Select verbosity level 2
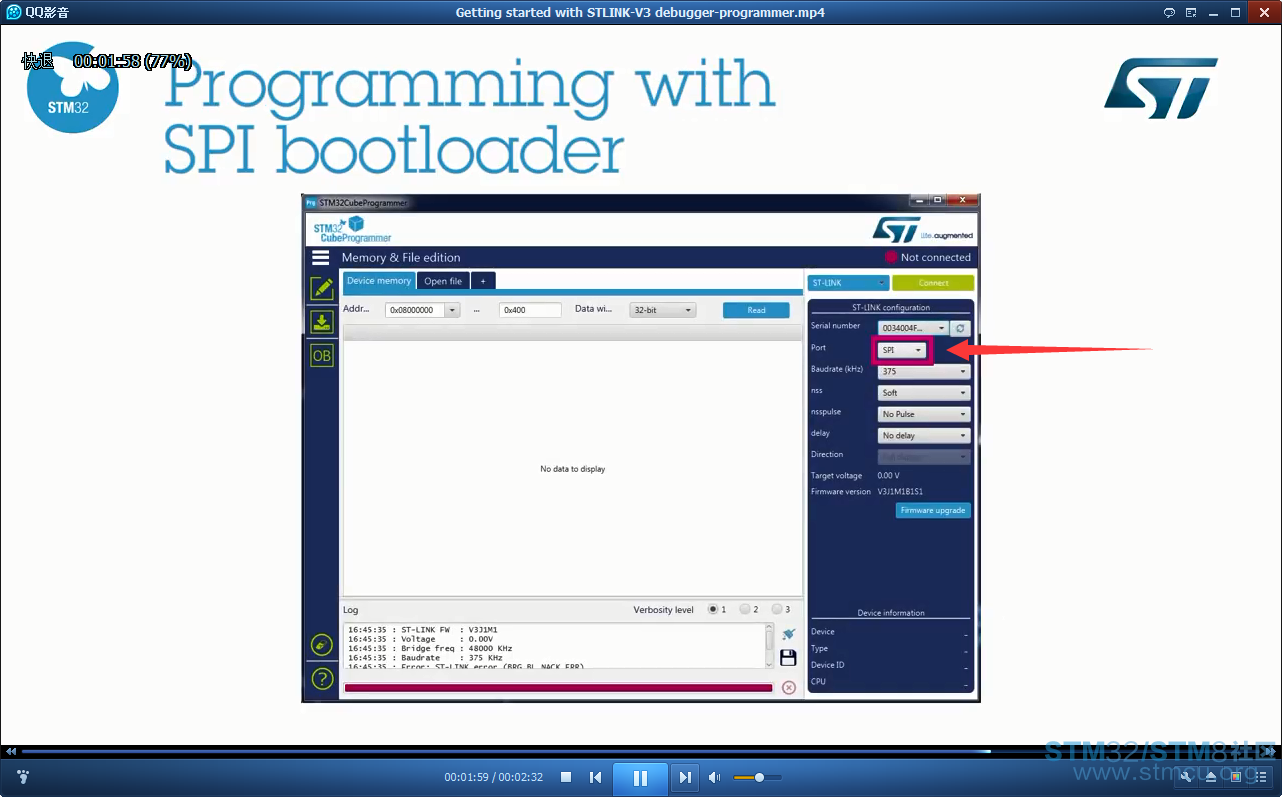The height and width of the screenshot is (797, 1282). coord(745,609)
